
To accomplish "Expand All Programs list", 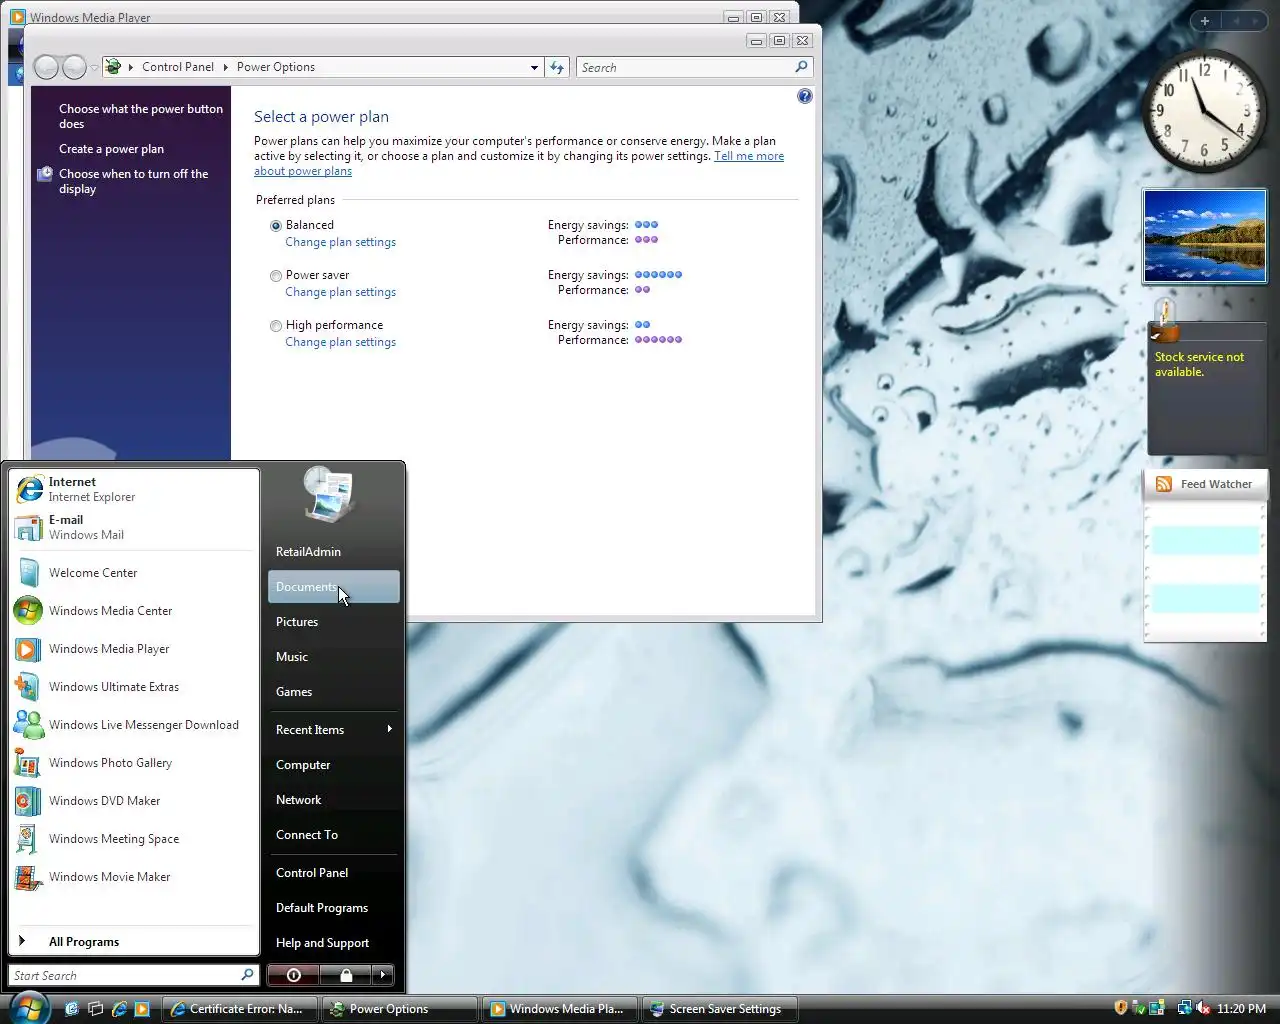I will pos(133,941).
